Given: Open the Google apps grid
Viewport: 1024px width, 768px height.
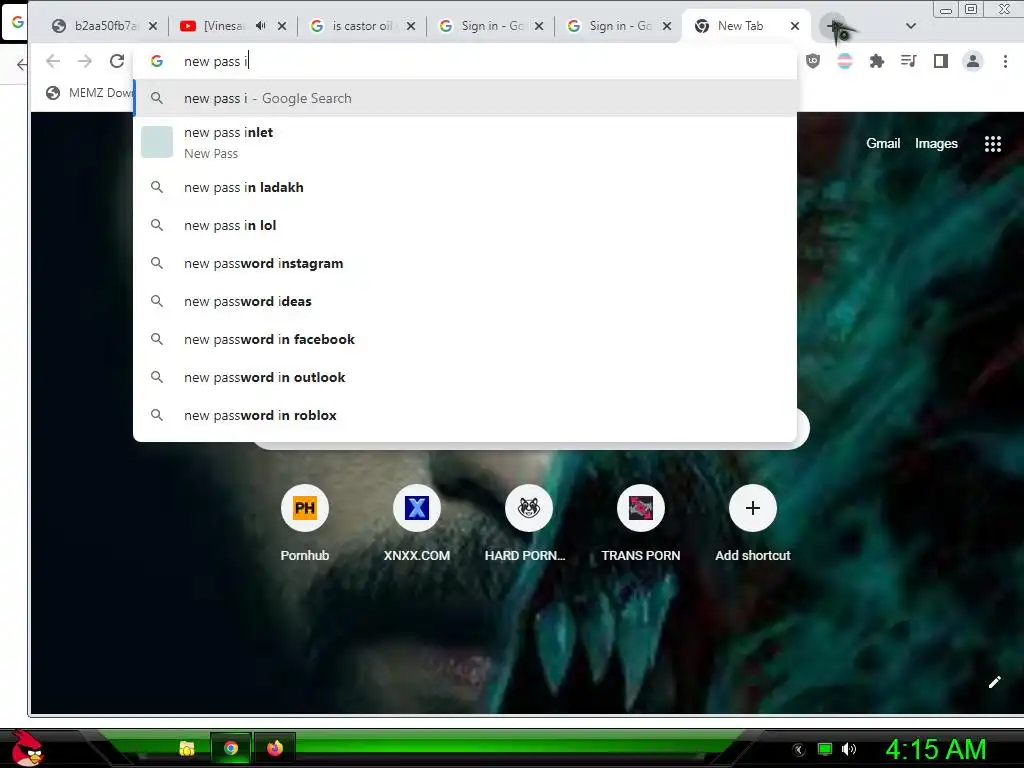Looking at the screenshot, I should tap(993, 144).
